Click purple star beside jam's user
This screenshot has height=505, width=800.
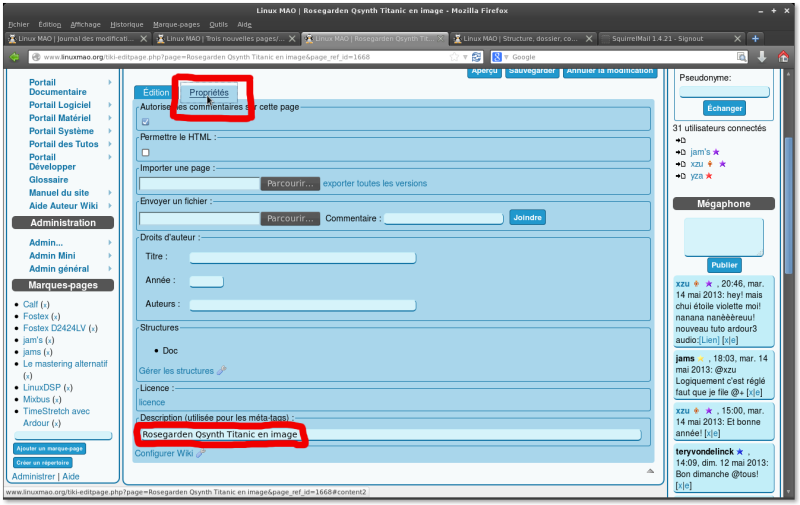tap(716, 152)
